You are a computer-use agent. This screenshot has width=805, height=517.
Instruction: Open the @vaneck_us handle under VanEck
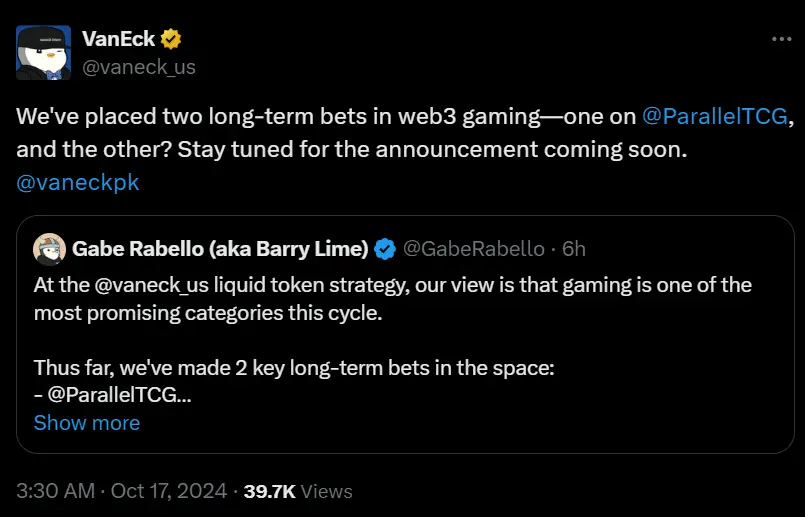tap(138, 67)
